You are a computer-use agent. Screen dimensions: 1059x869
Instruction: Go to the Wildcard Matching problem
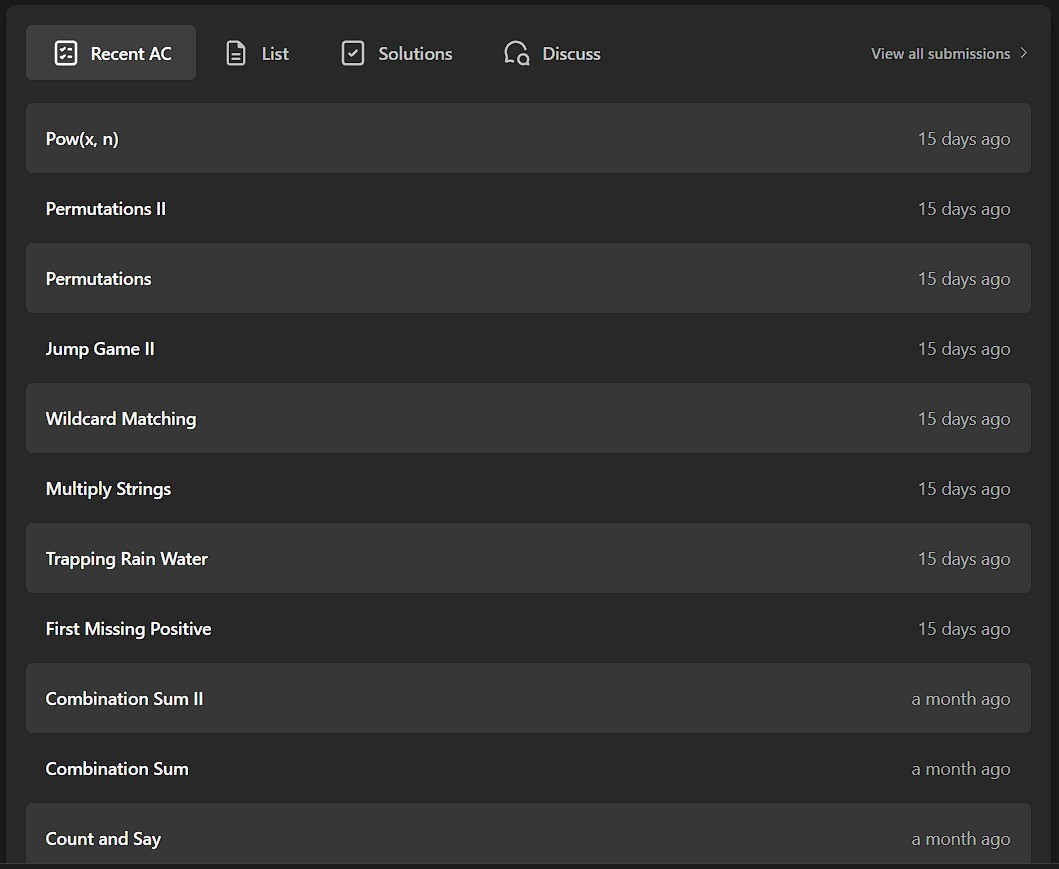(121, 419)
